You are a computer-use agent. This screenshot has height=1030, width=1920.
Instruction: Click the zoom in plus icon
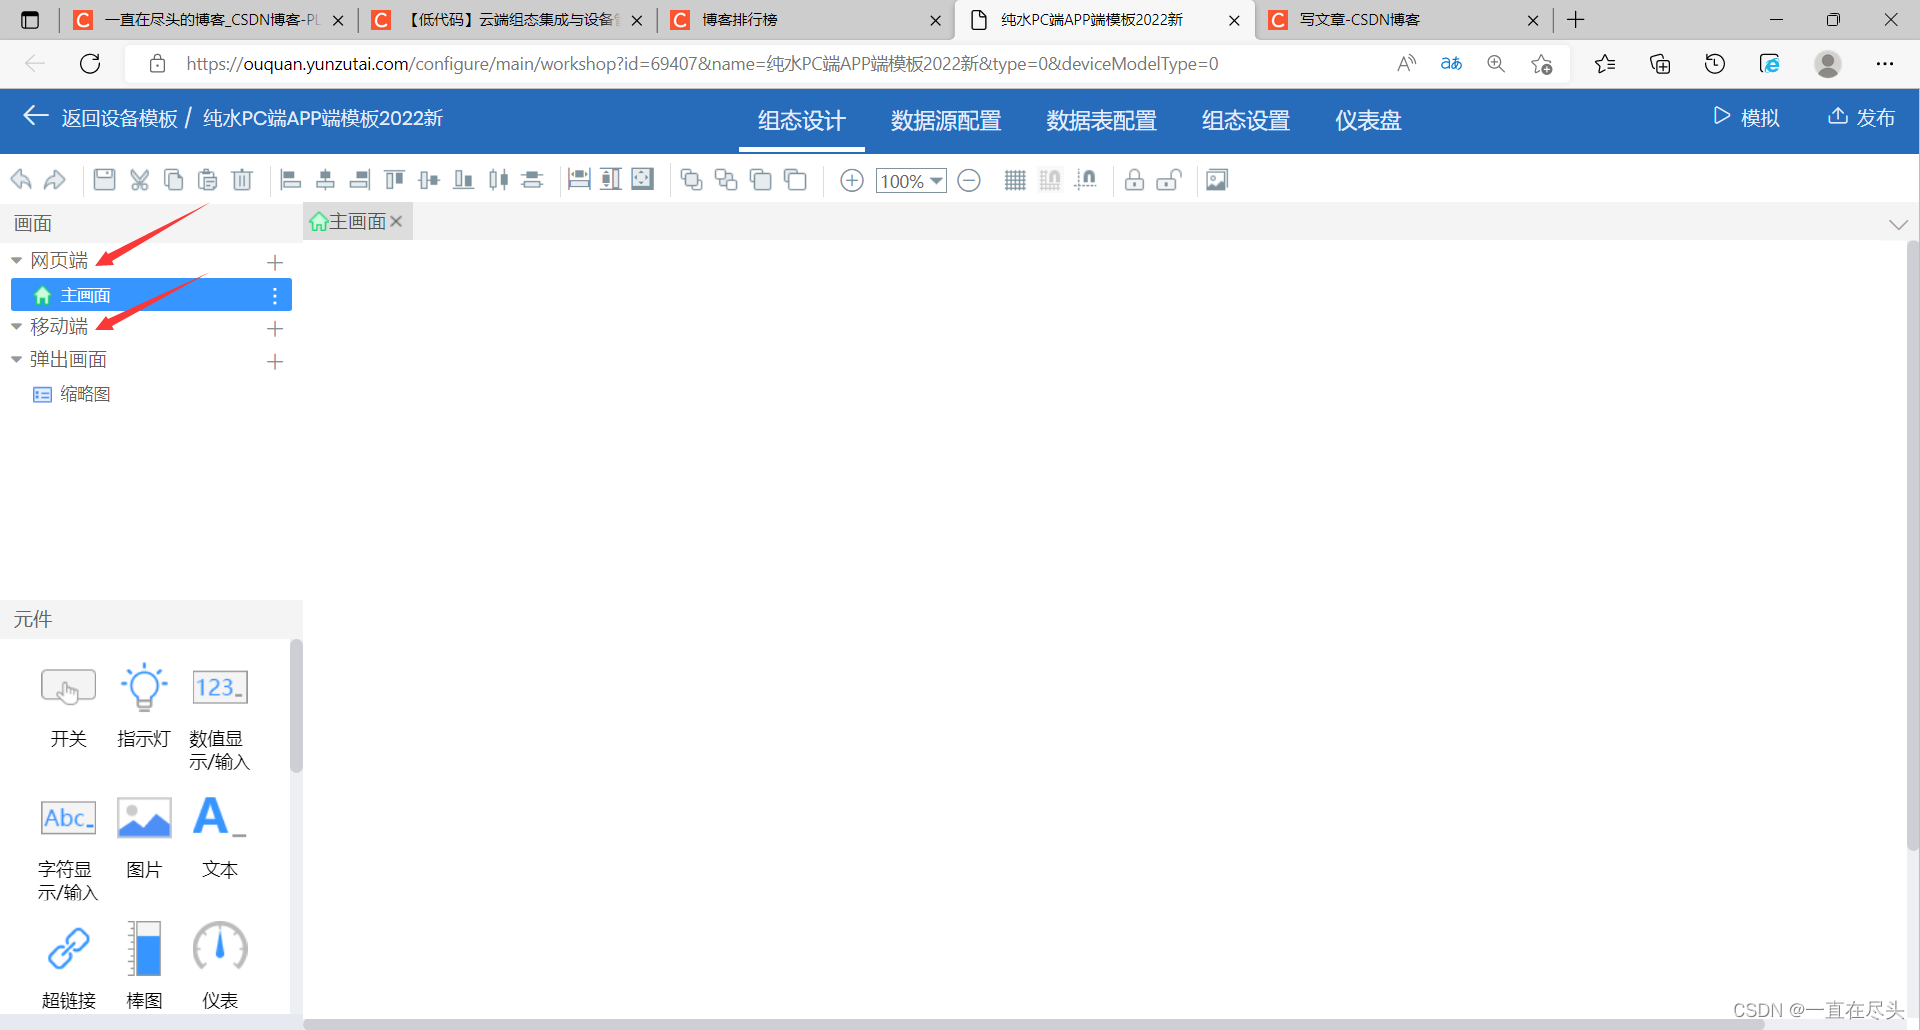[x=851, y=181]
